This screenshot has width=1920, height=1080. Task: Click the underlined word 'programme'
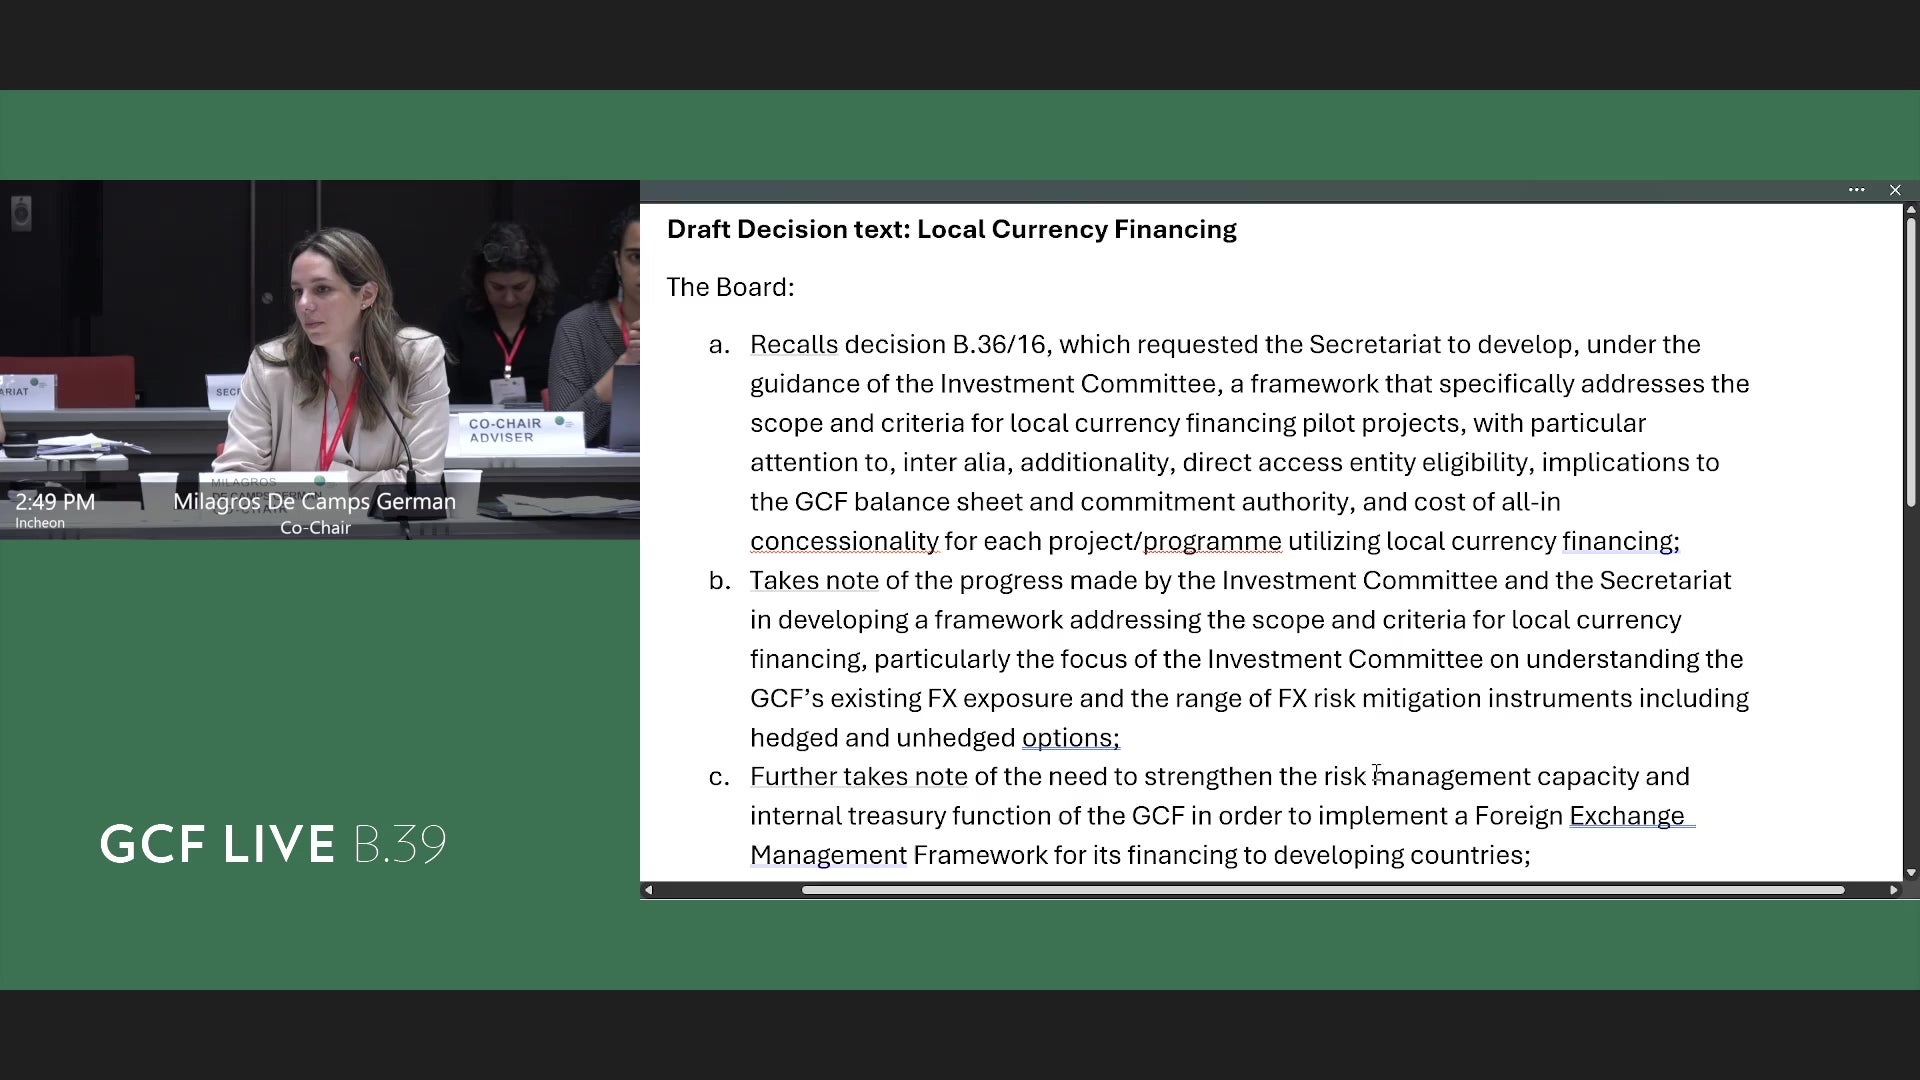(1212, 541)
